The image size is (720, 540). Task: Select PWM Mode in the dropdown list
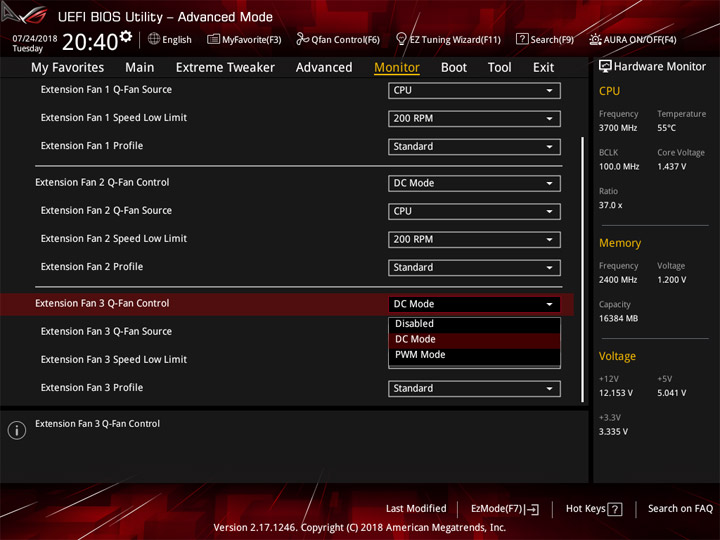pos(474,355)
